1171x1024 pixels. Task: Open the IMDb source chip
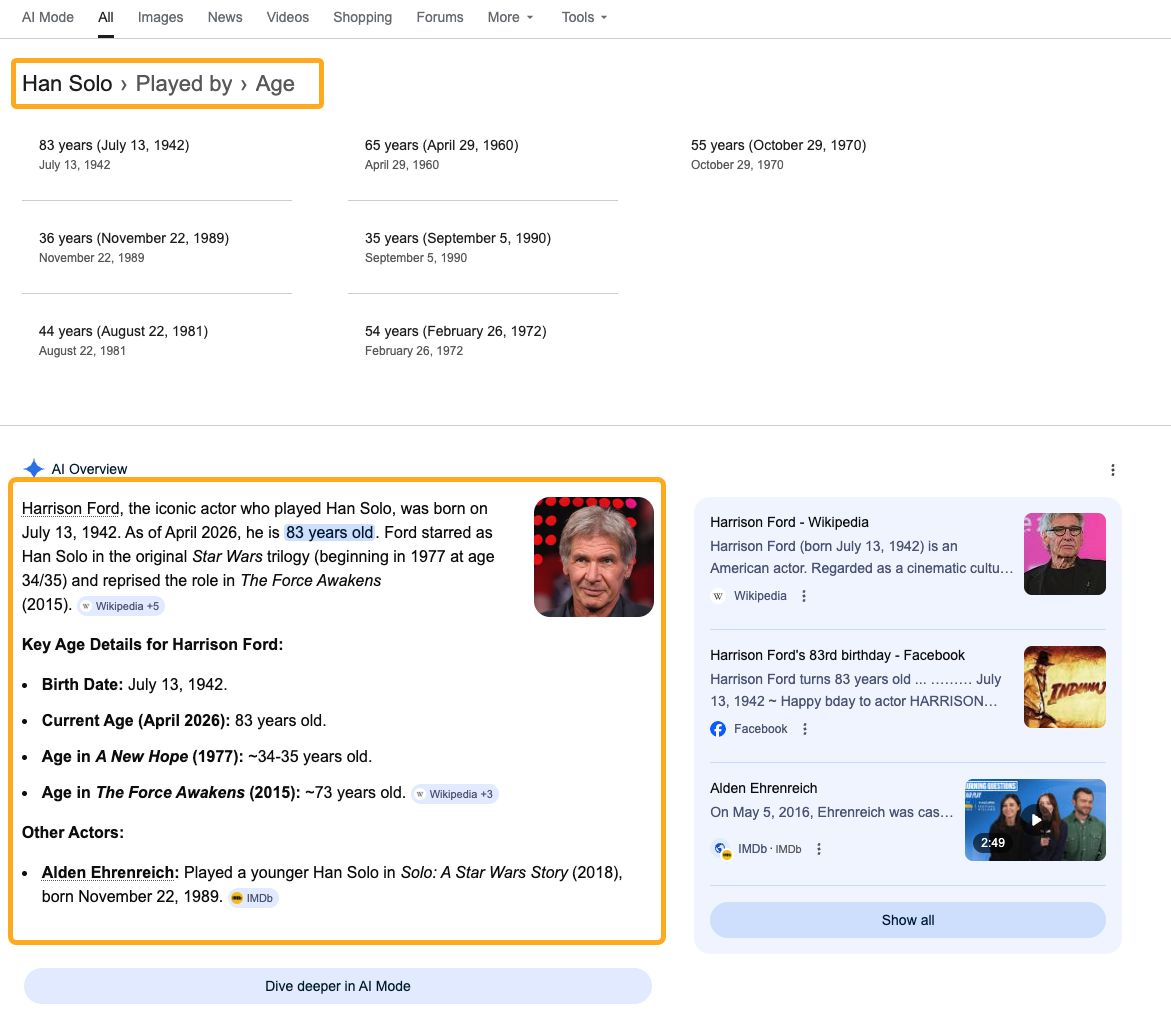point(252,898)
